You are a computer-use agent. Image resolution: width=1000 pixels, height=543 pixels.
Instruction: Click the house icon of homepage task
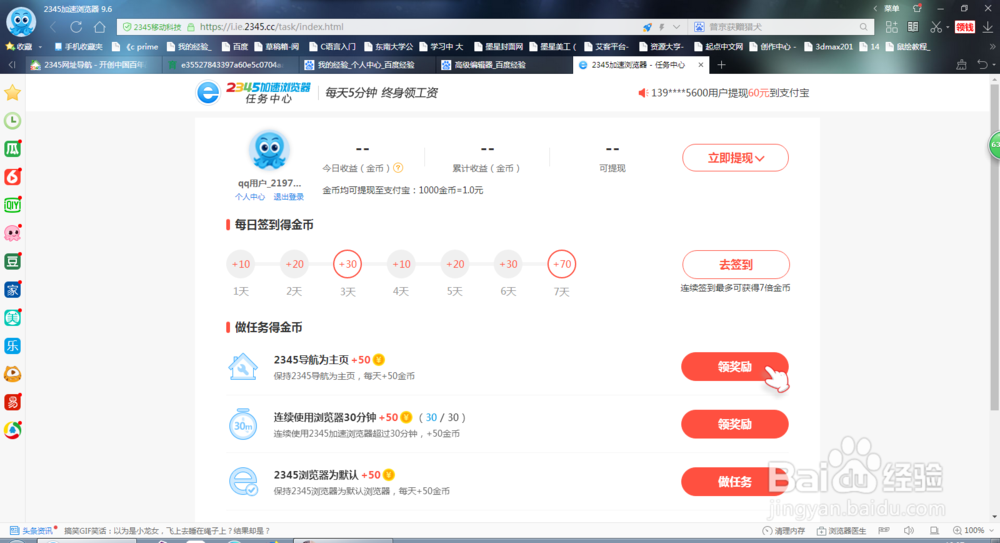point(243,367)
